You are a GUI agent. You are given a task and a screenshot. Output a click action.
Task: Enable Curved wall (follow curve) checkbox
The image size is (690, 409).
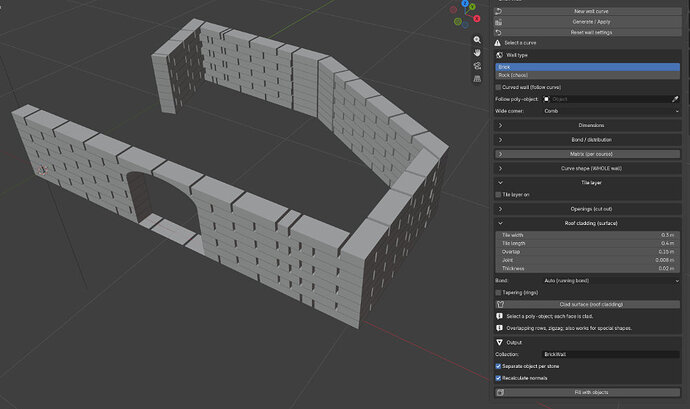pos(498,87)
